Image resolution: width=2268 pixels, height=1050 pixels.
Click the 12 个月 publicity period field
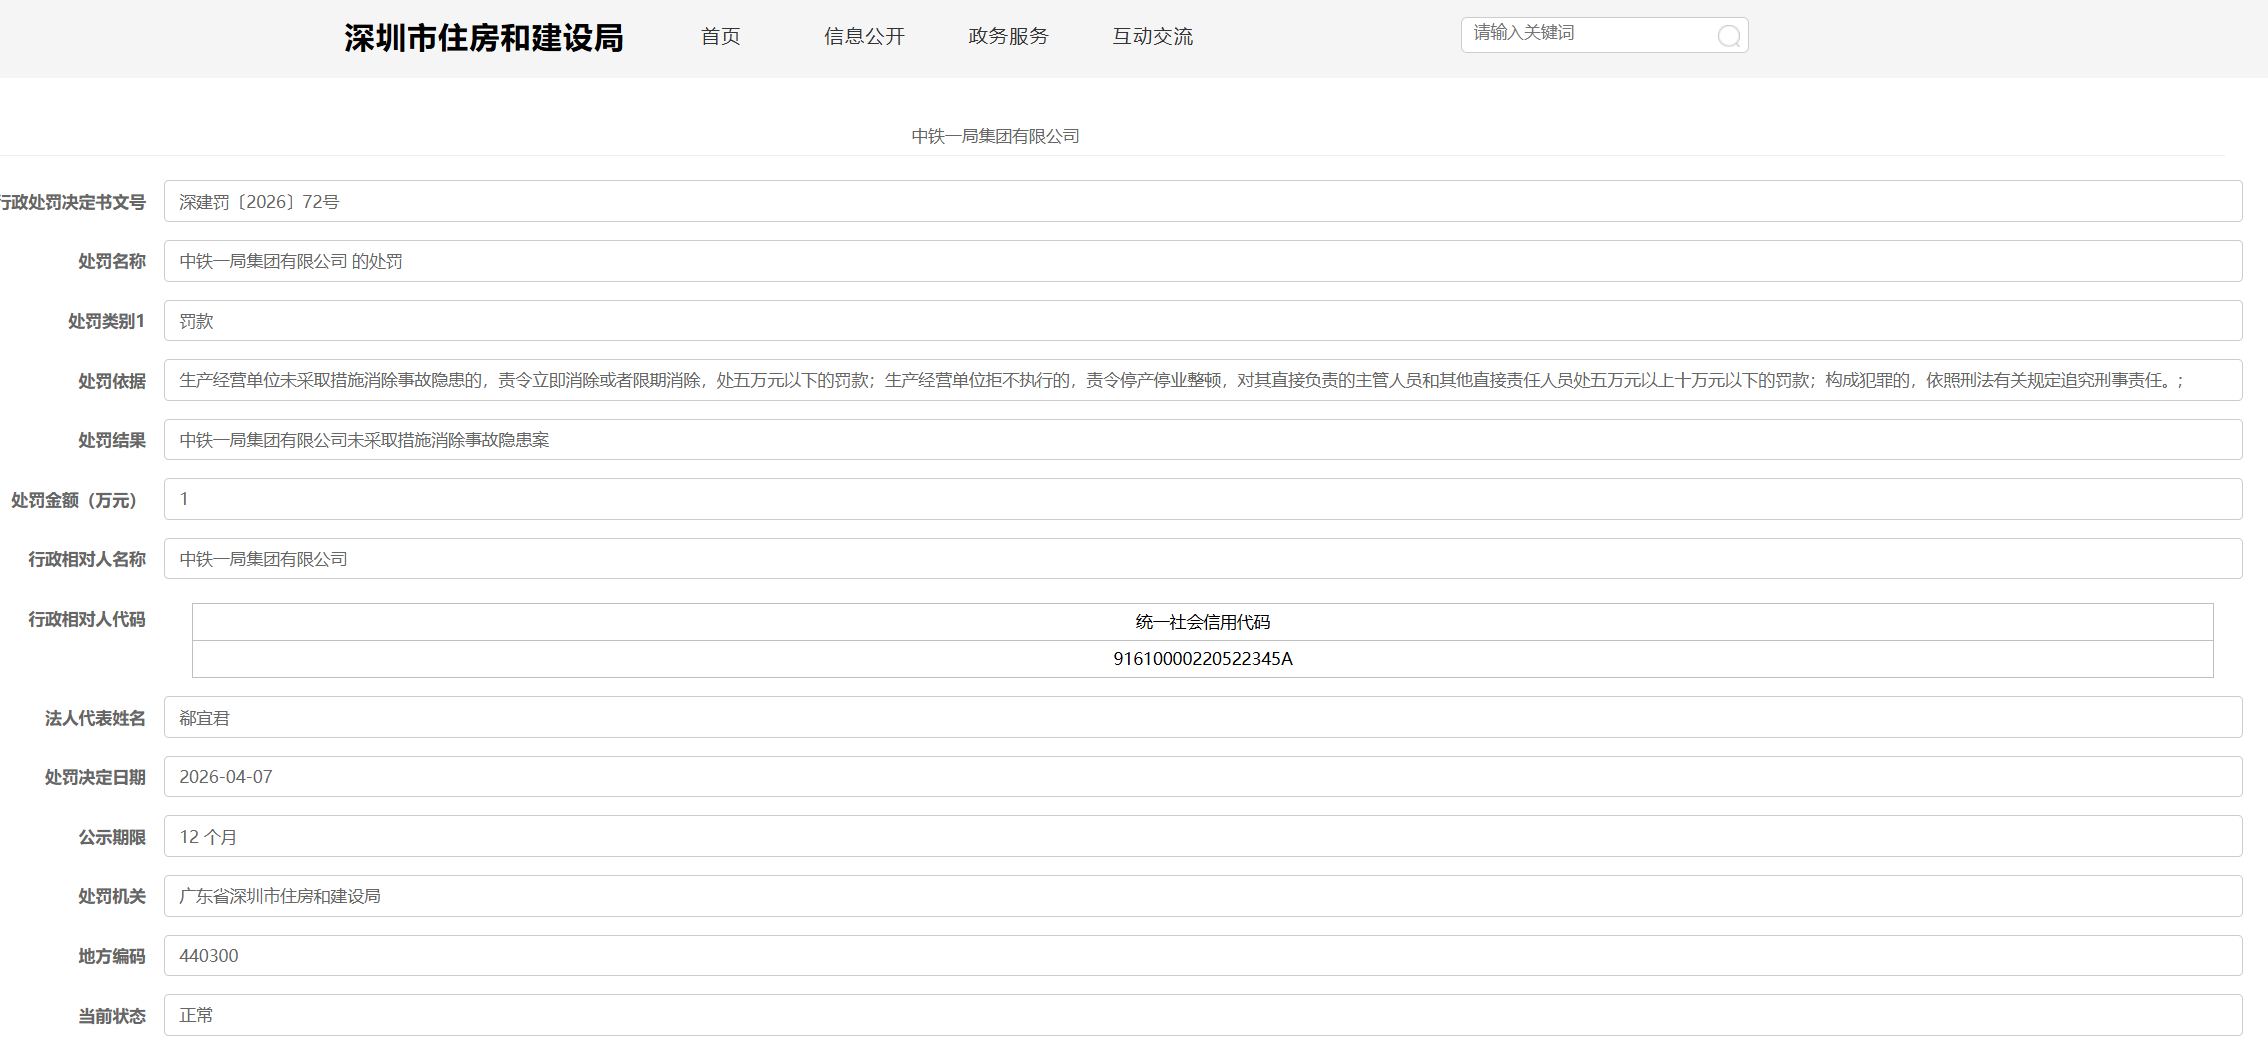1202,837
